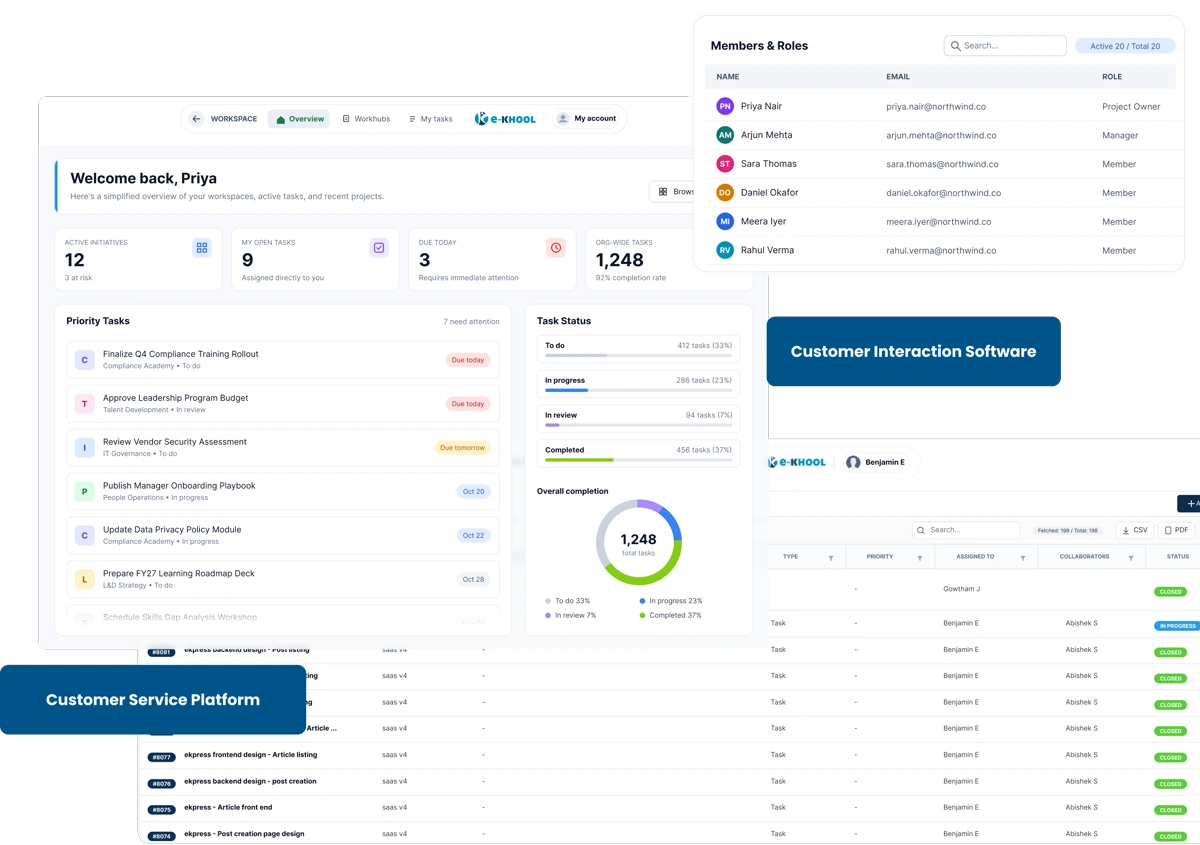Click the Workhubs document icon
The image size is (1200, 845).
pos(346,119)
